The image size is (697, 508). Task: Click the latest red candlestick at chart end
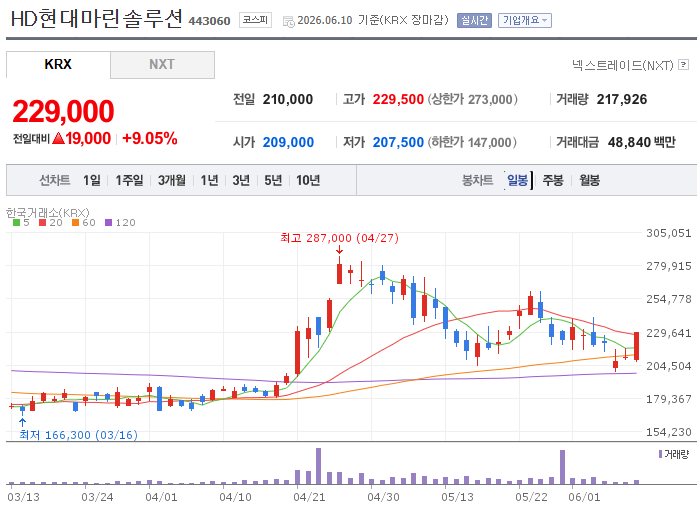click(637, 346)
